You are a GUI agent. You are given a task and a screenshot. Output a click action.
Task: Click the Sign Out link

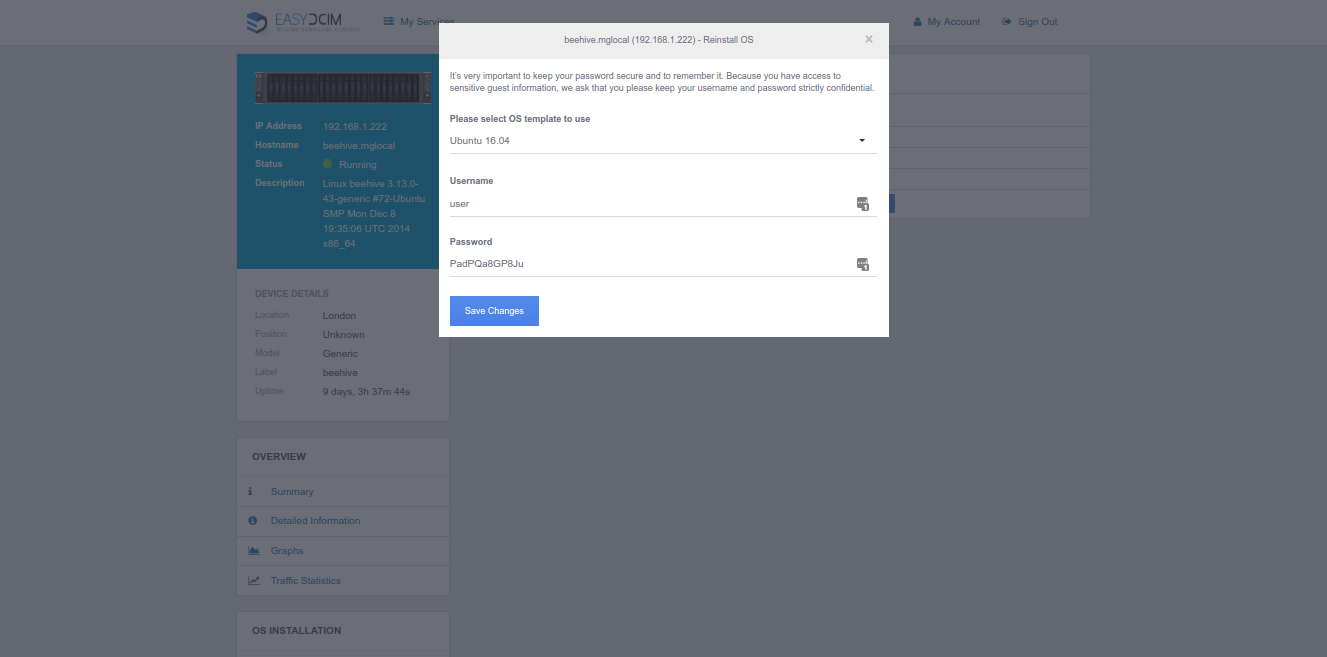1029,22
